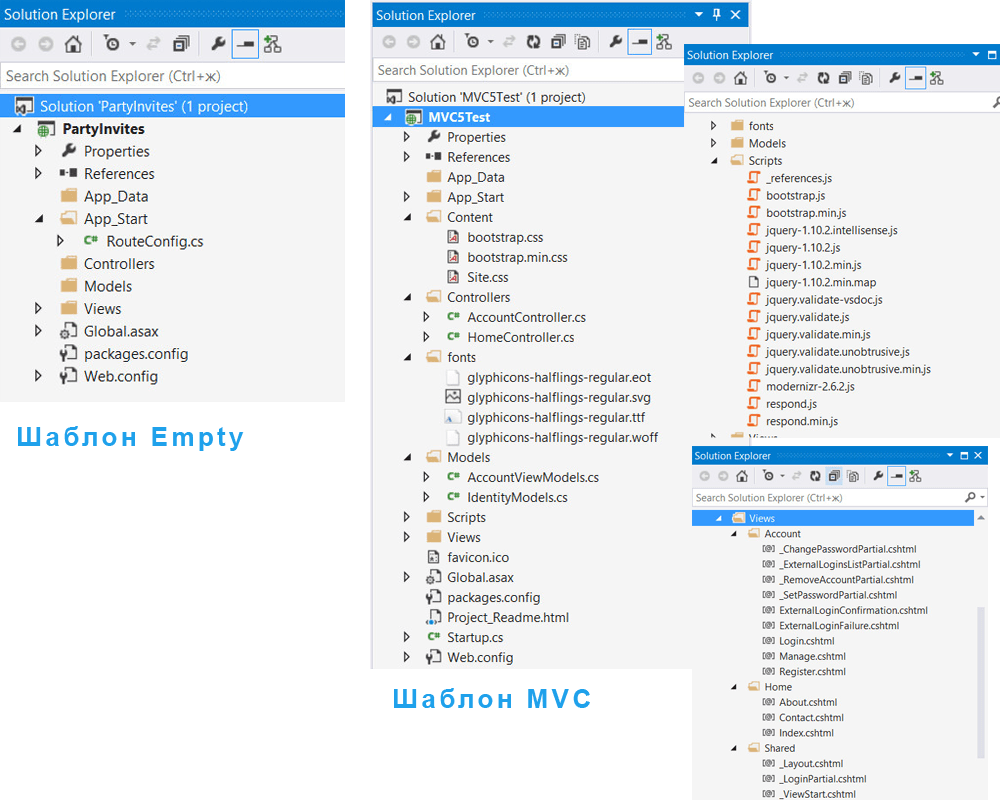Toggle Collapse All in Scripts panel toolbar
The image size is (1000, 800).
coord(845,78)
